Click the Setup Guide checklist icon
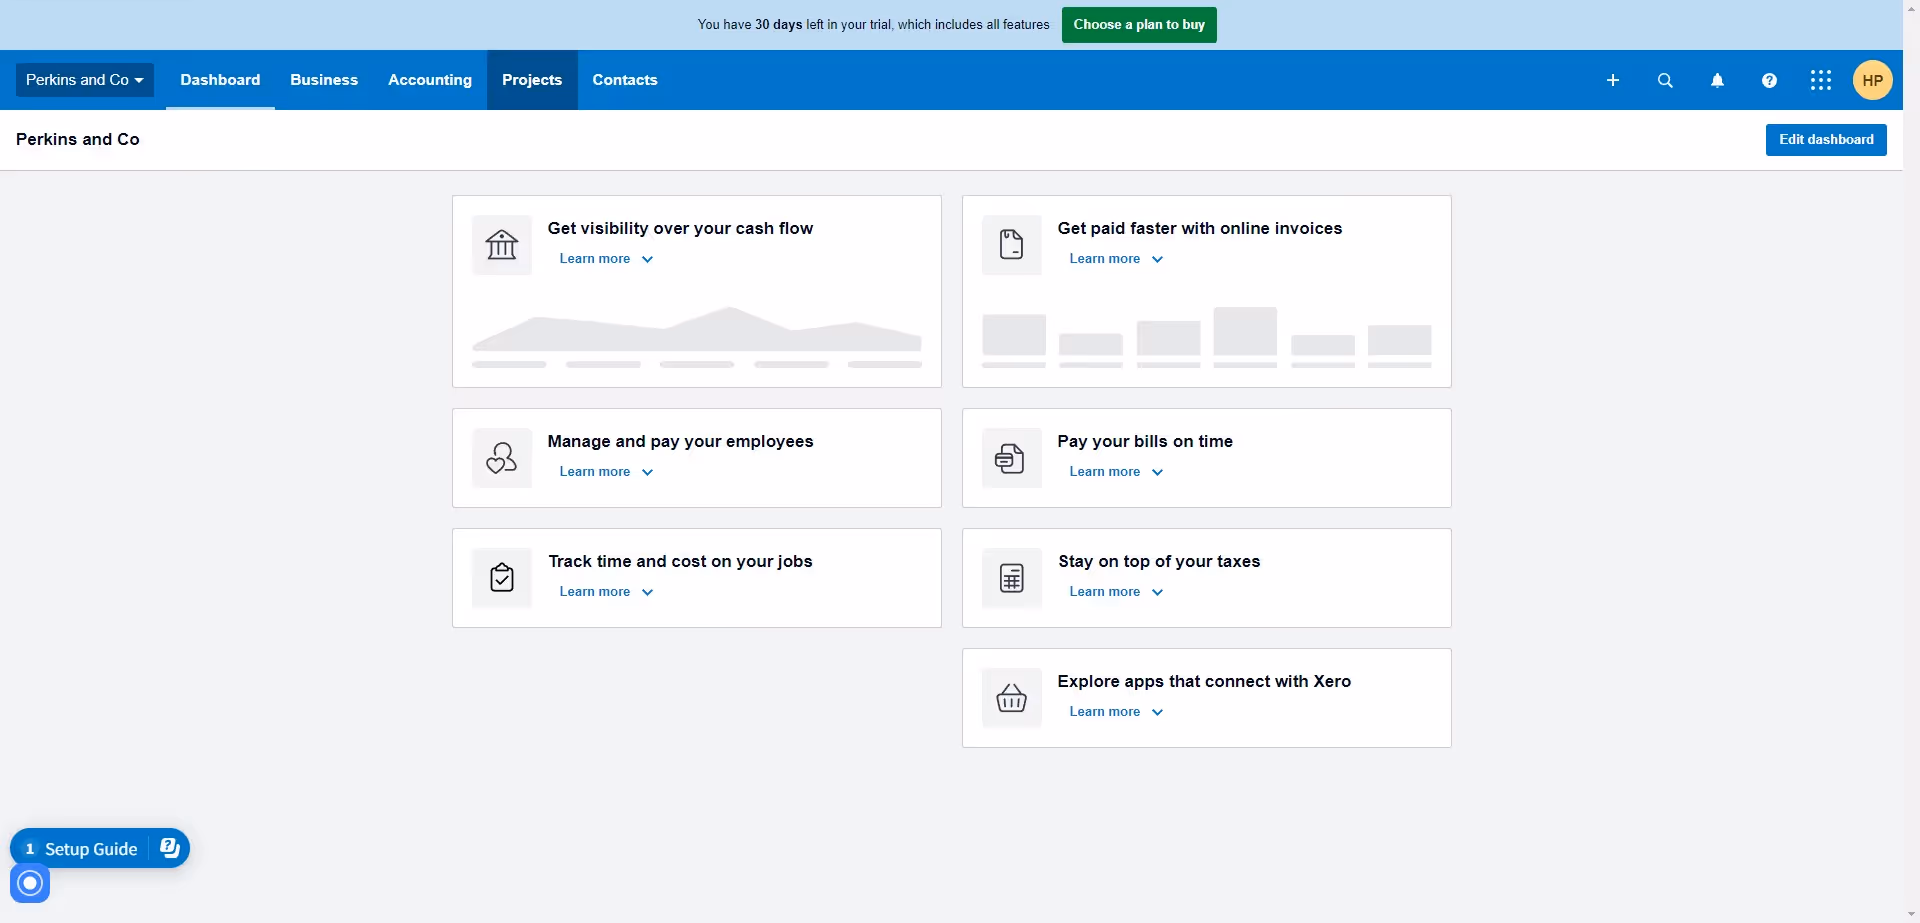This screenshot has height=923, width=1920. (170, 848)
